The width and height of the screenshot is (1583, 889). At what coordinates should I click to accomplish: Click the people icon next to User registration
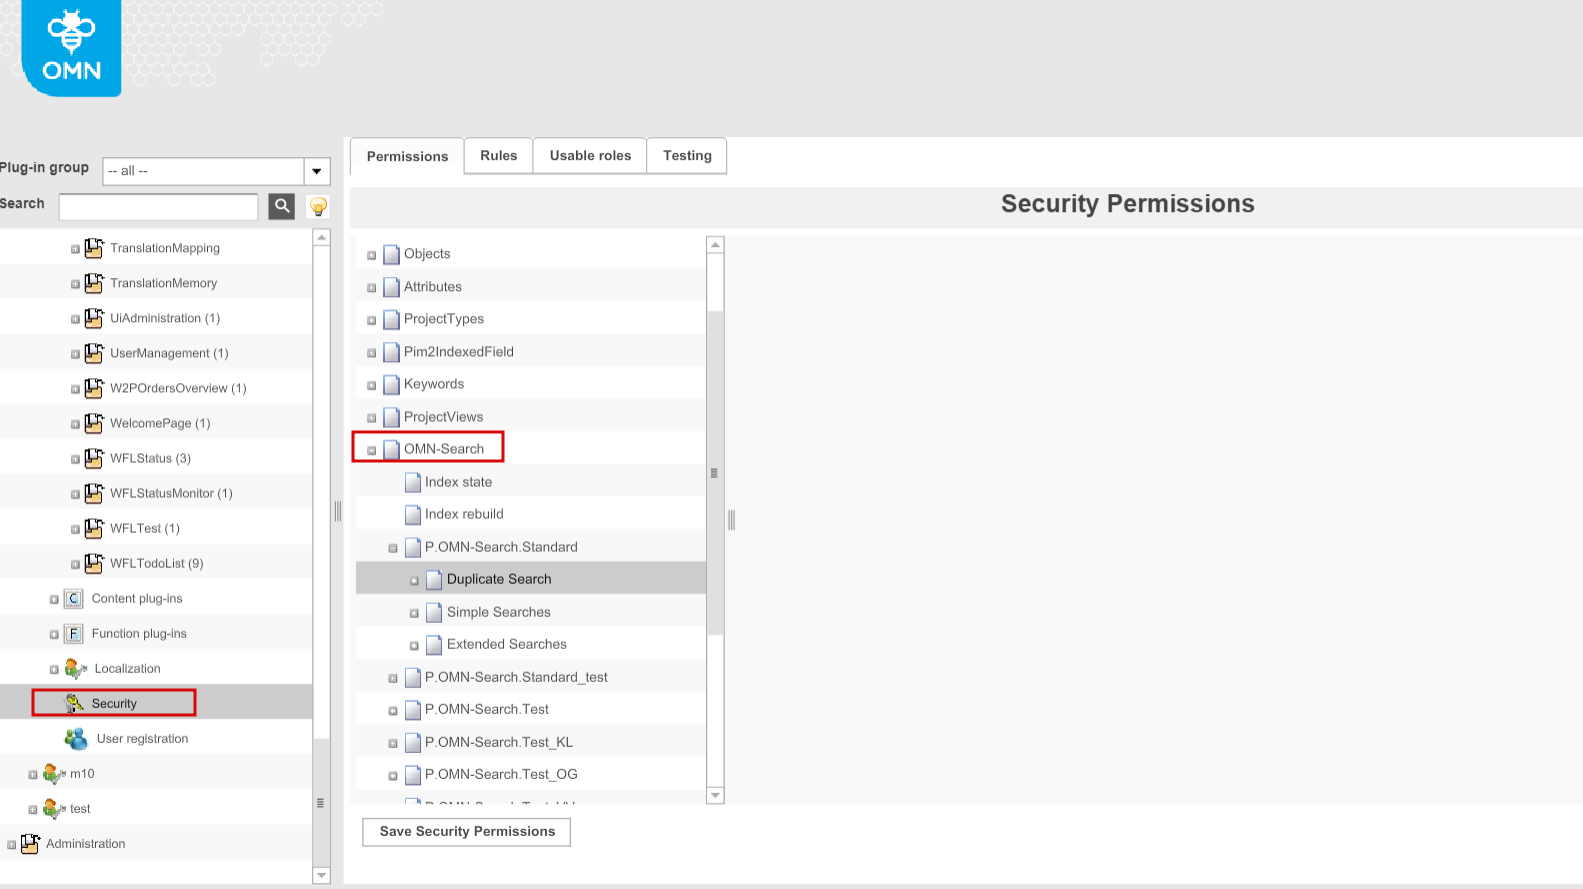click(75, 738)
